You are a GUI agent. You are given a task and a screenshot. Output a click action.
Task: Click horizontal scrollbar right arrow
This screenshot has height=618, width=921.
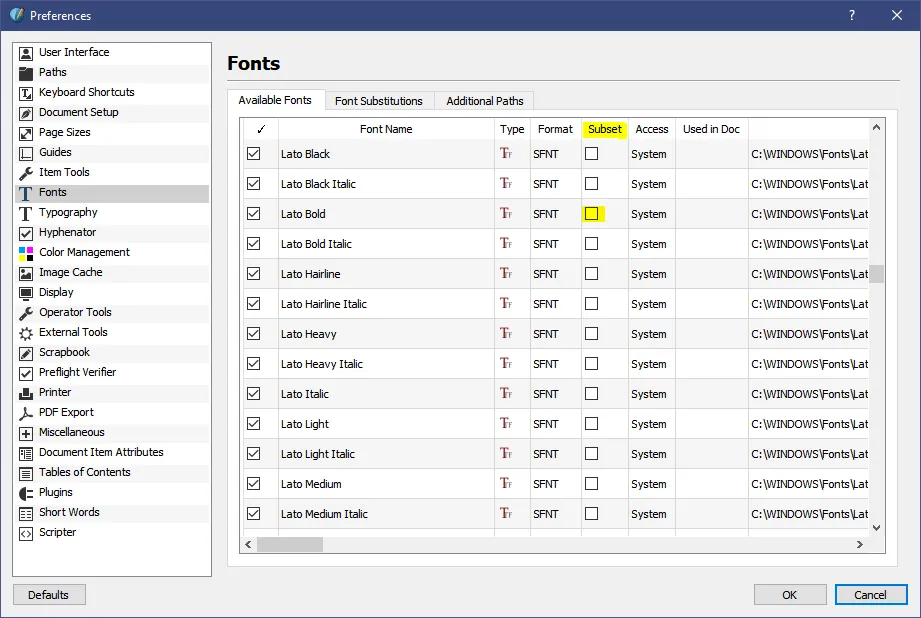click(x=860, y=545)
